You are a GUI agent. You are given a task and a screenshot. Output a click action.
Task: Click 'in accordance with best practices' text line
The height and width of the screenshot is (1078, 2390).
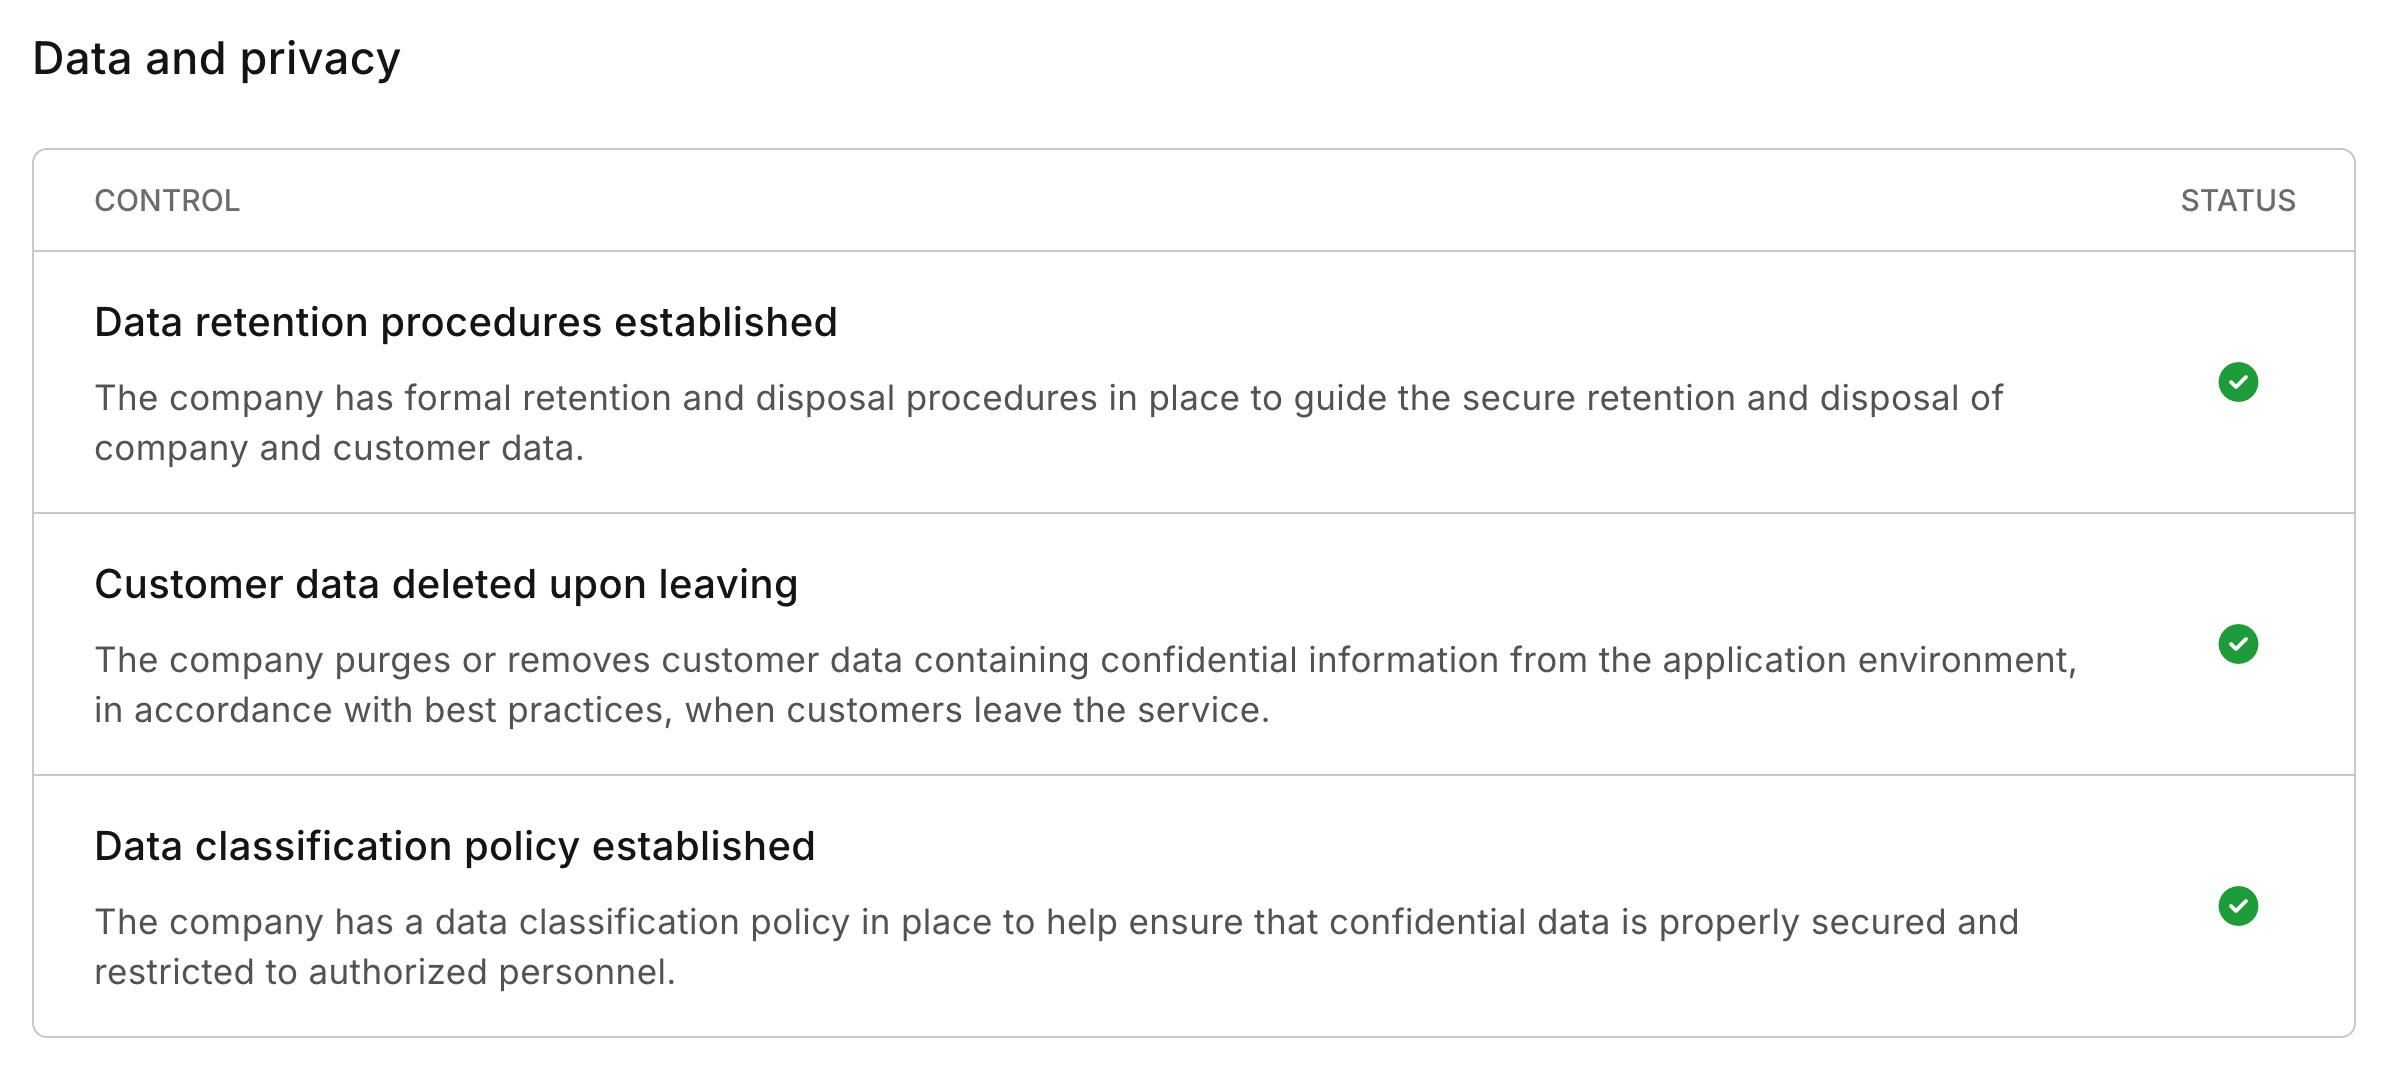click(x=682, y=710)
